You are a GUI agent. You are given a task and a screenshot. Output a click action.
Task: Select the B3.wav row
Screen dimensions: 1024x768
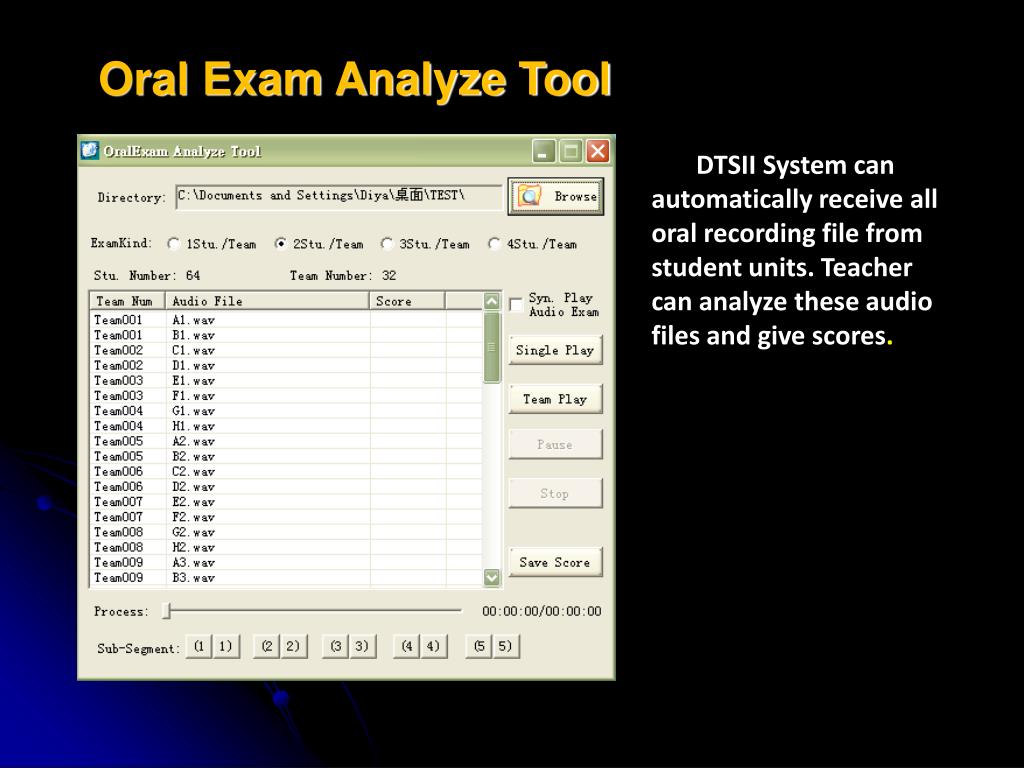click(286, 577)
